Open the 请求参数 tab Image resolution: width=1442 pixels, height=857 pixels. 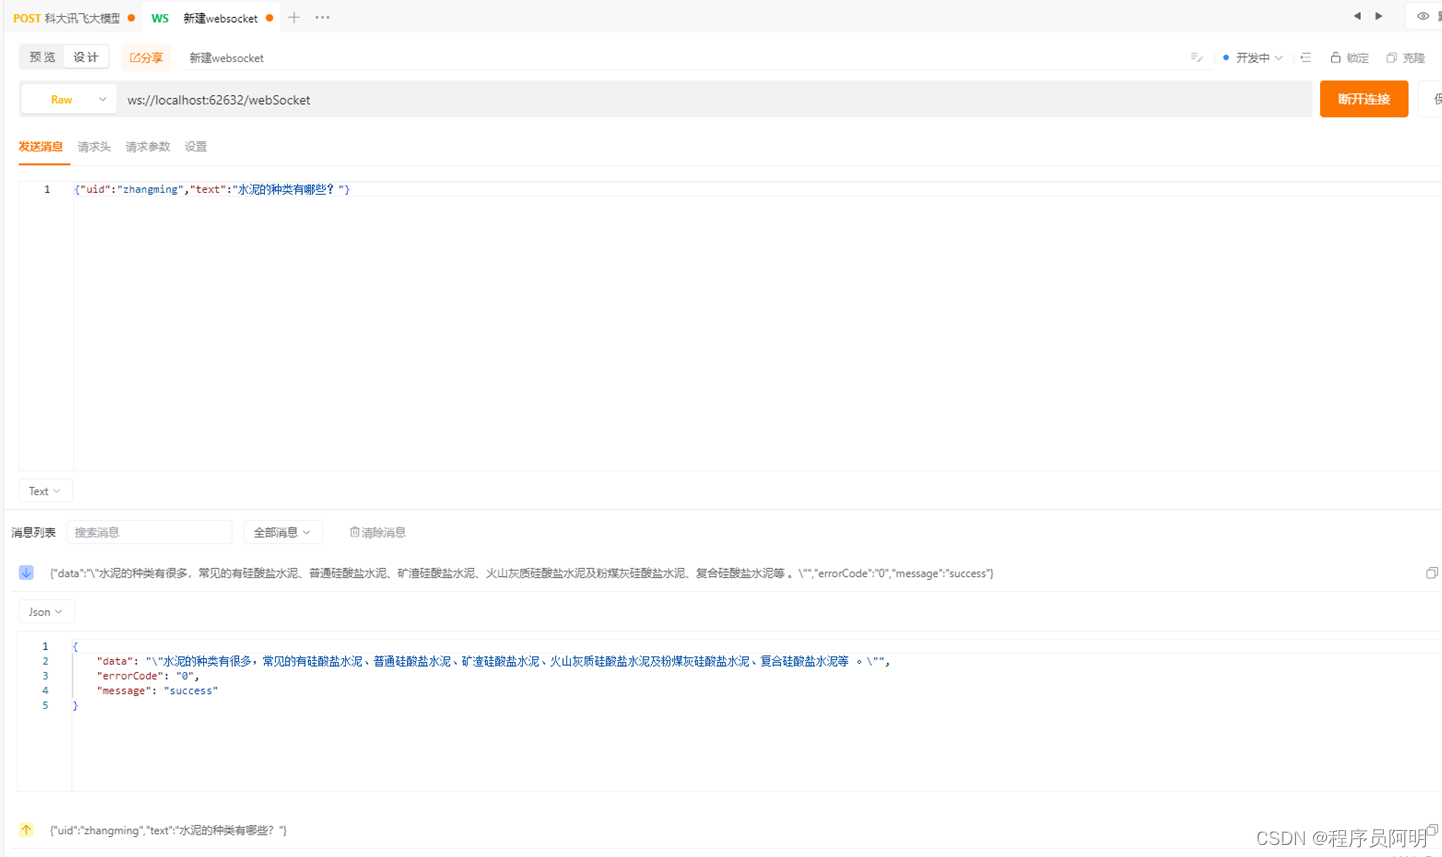click(148, 147)
